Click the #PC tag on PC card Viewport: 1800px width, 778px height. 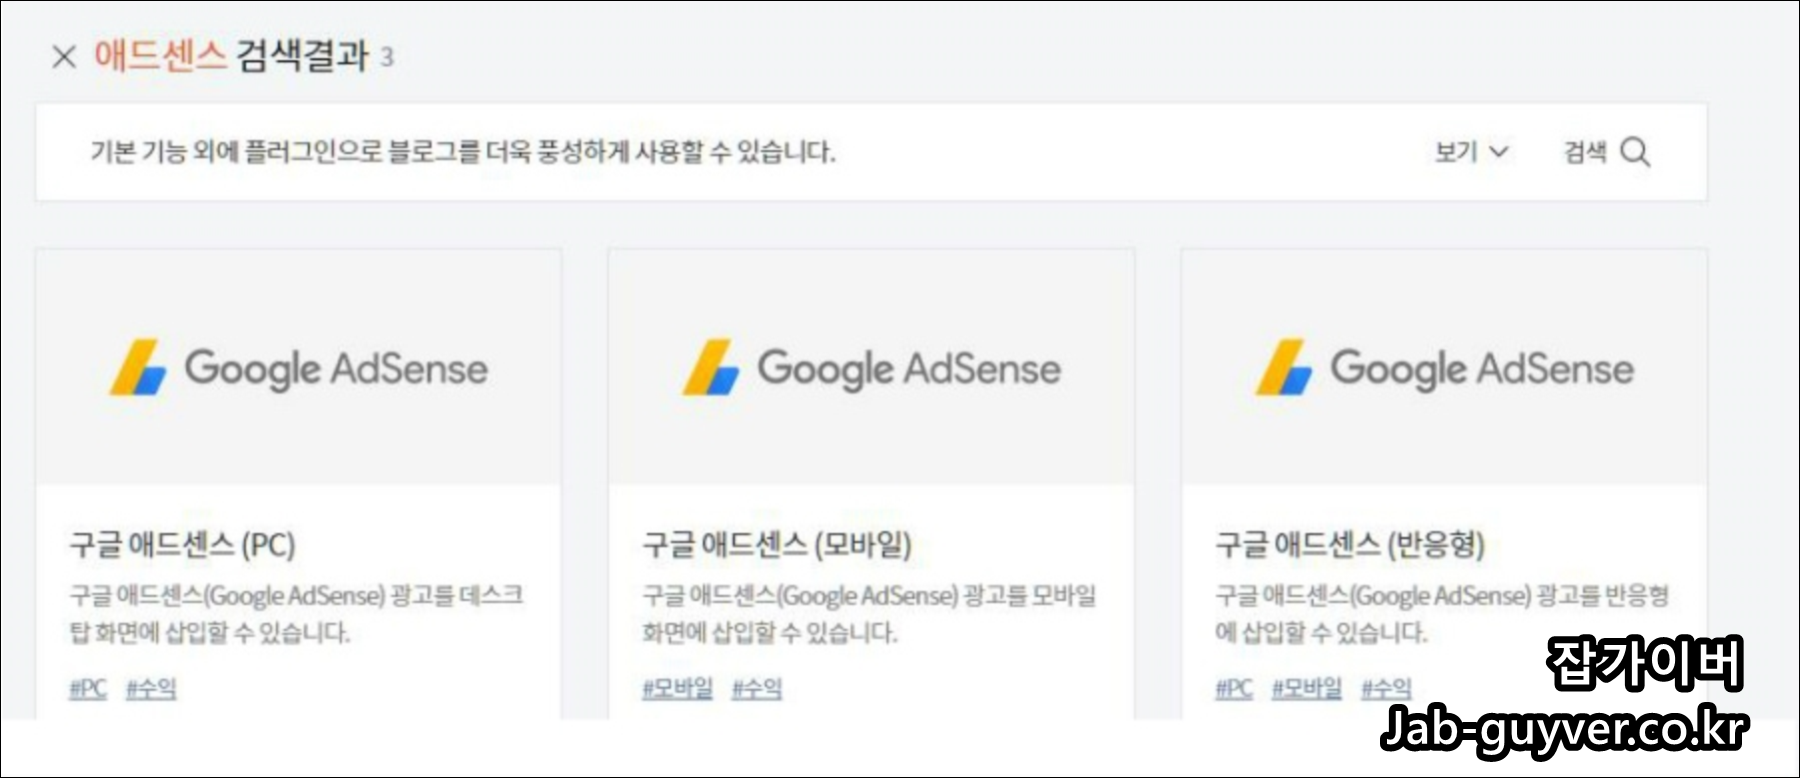[88, 688]
